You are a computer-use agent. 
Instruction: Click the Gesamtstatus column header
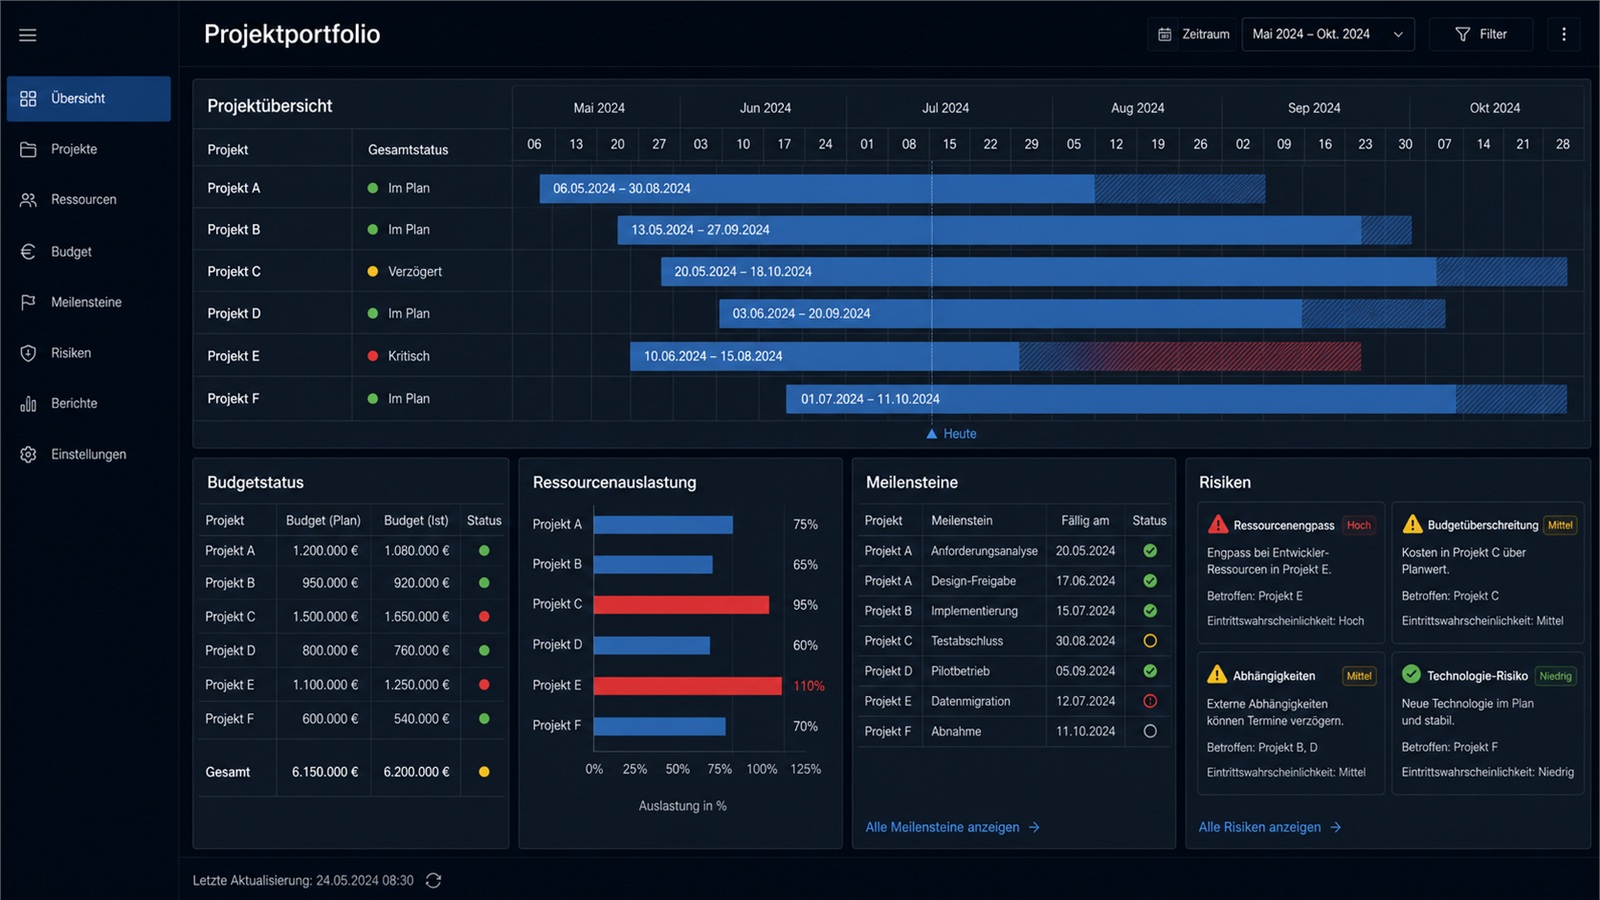coord(408,150)
